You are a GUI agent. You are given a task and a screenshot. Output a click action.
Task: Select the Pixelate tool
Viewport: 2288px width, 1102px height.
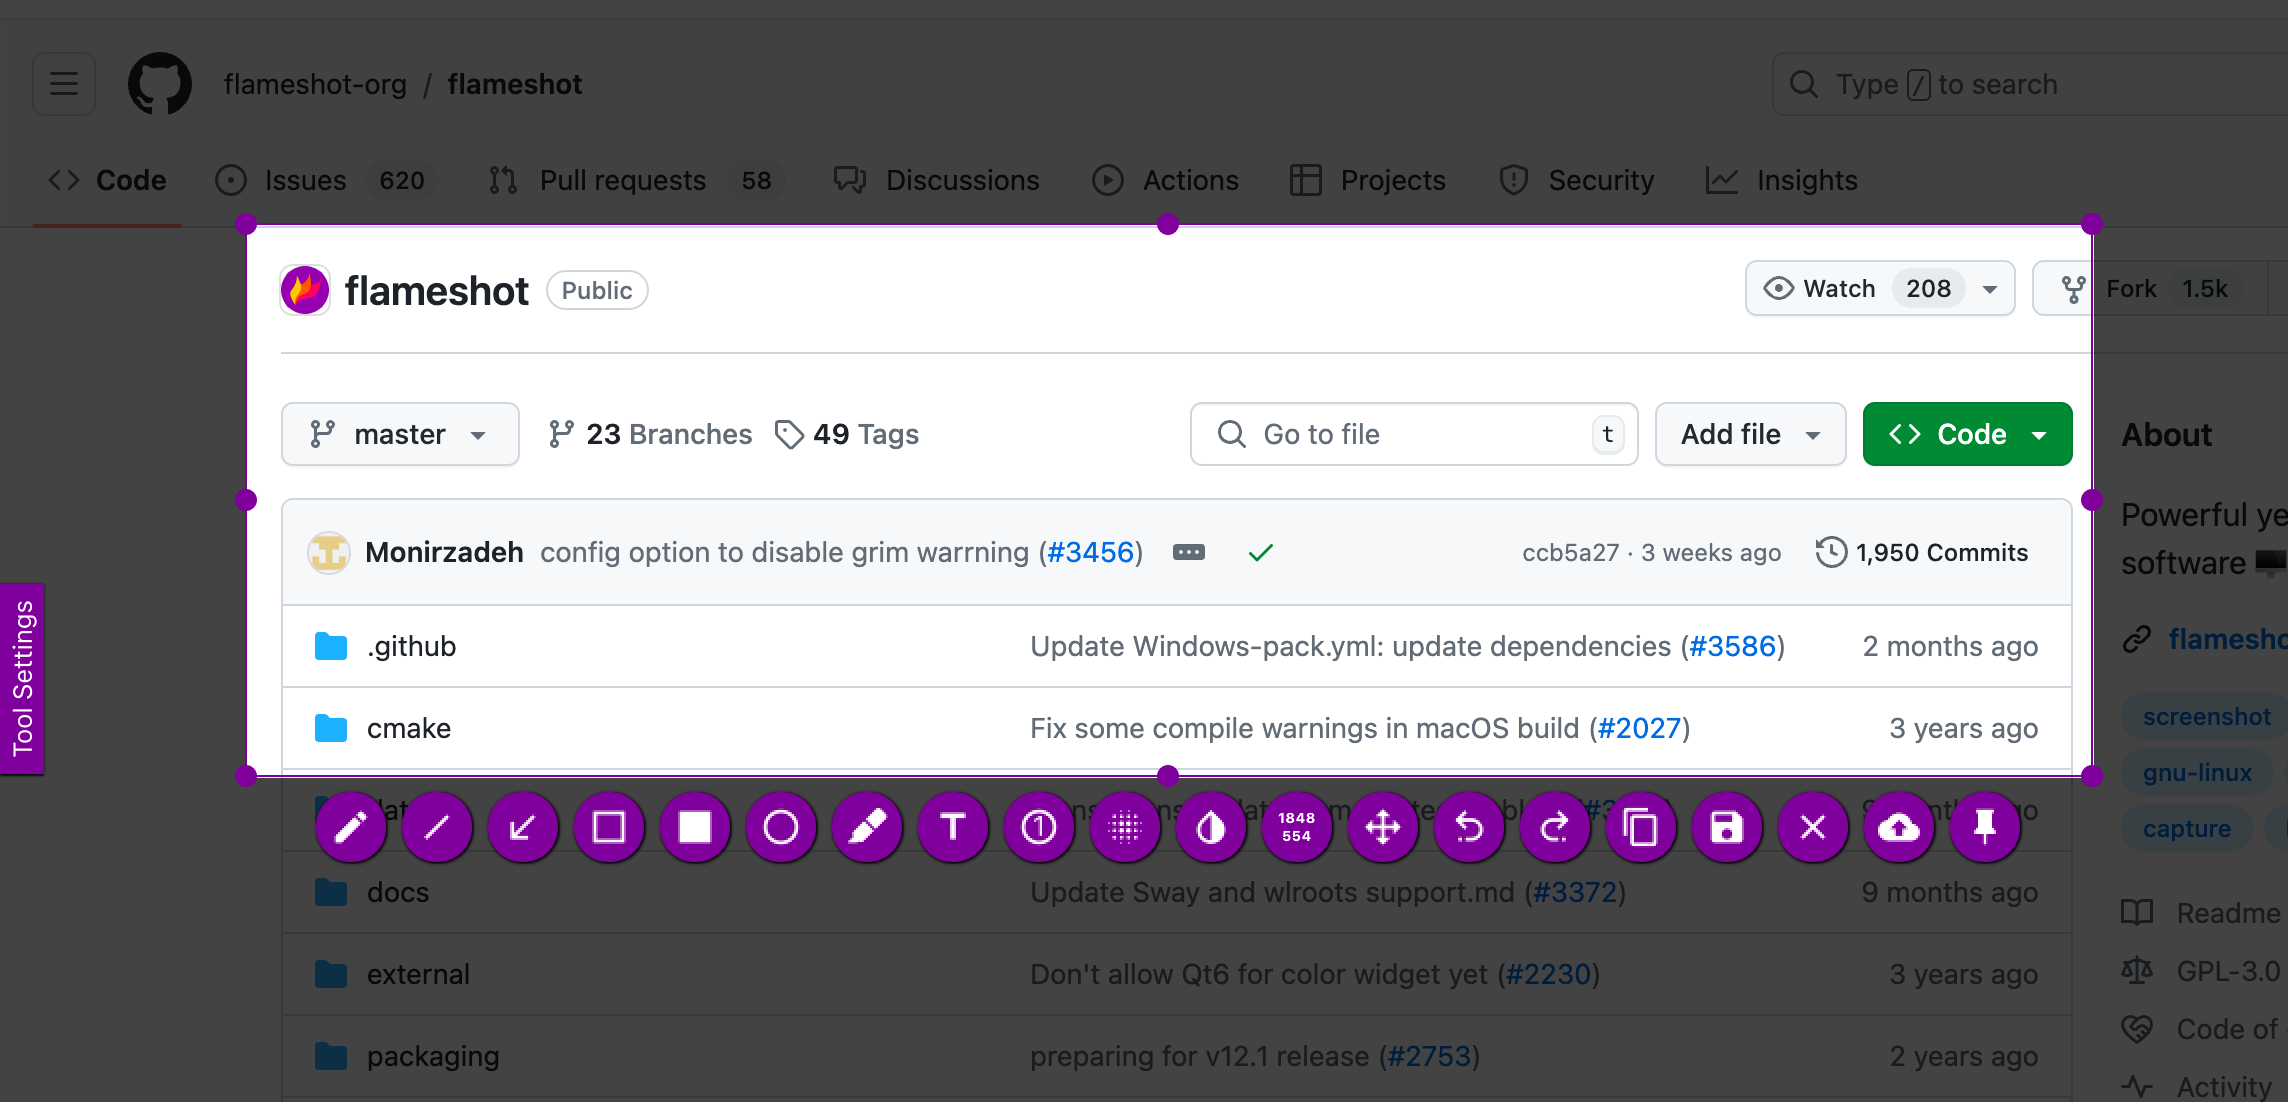coord(1125,827)
